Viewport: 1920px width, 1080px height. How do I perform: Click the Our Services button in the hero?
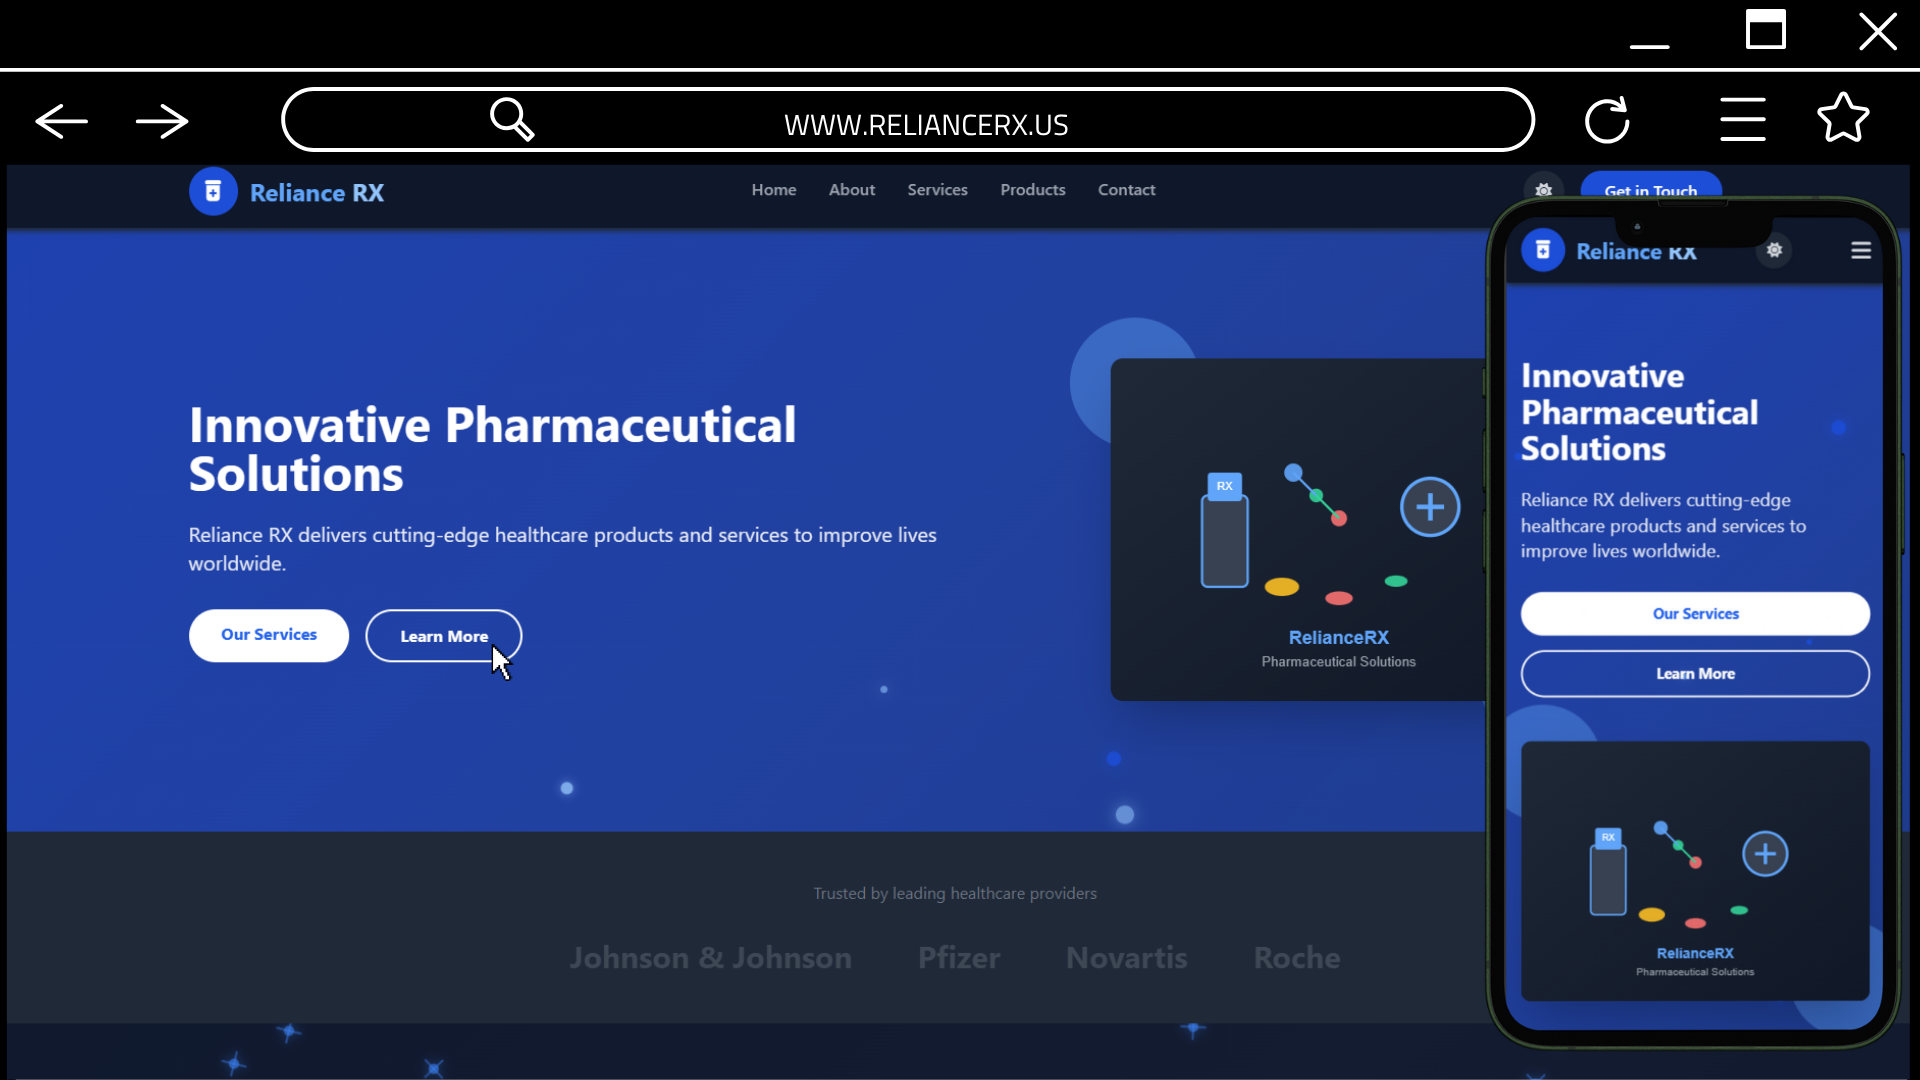[x=268, y=635]
